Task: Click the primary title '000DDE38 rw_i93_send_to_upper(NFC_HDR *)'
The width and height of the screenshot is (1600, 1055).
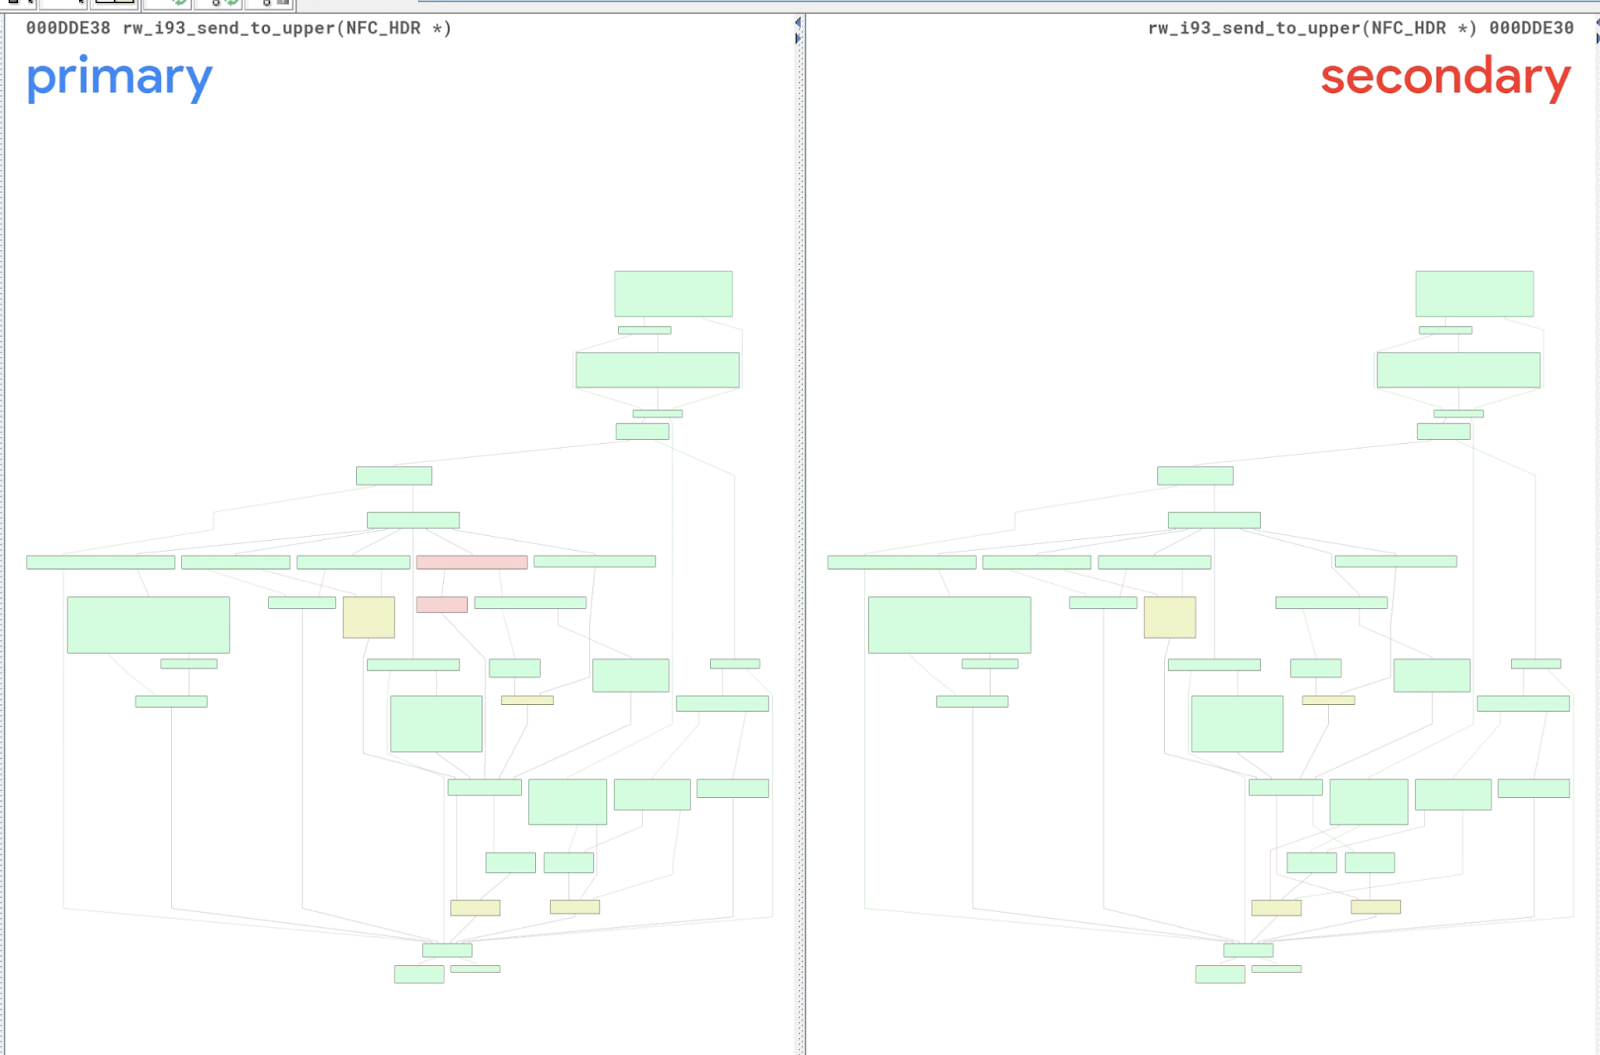Action: tap(238, 28)
